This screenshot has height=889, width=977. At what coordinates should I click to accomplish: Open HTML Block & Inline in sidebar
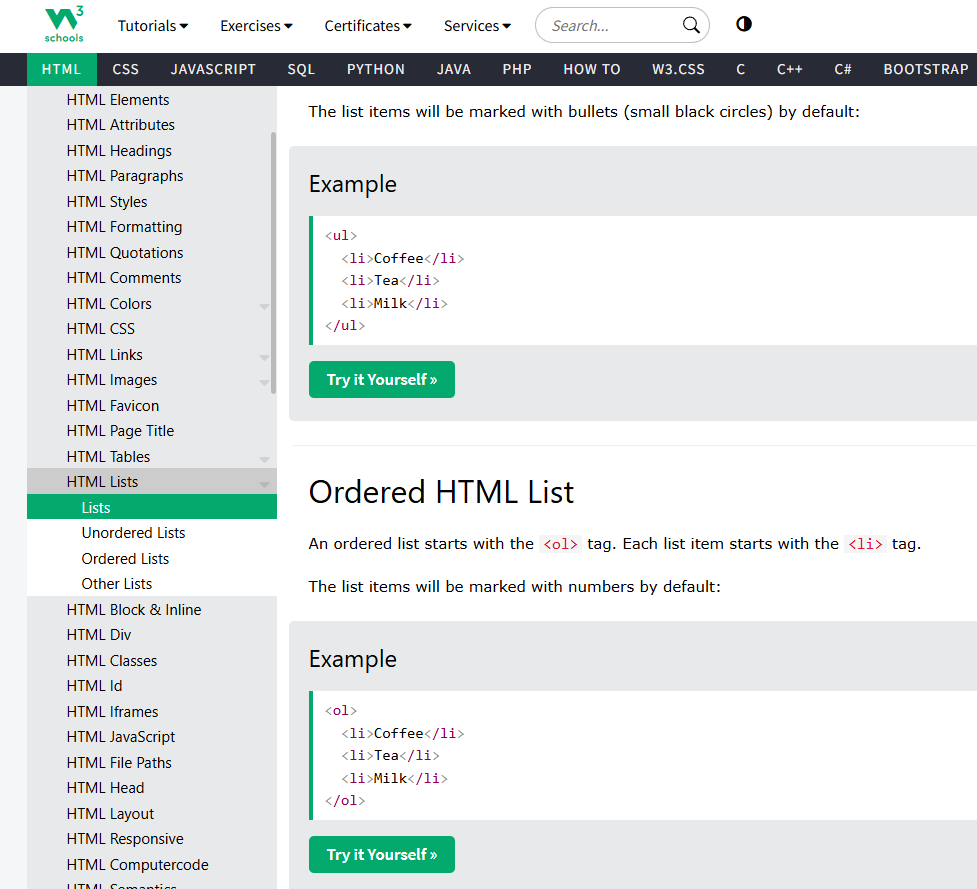click(x=151, y=609)
